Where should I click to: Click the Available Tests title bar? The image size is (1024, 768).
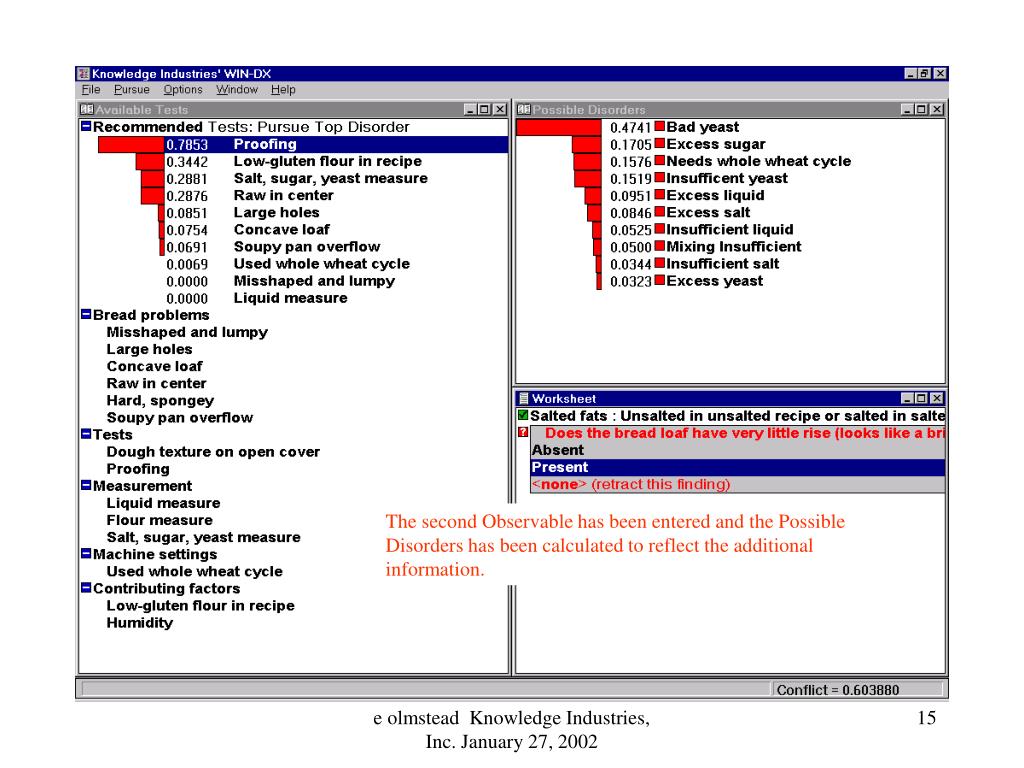293,110
